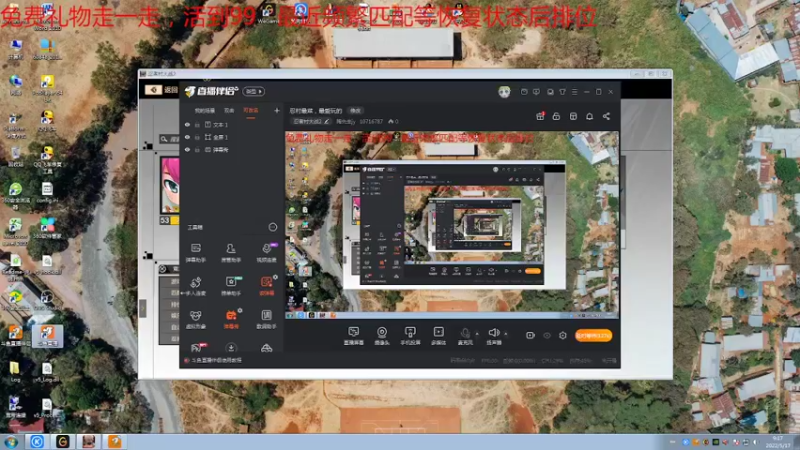The image size is (800, 450).
Task: Click the stream preview canvas
Action: [452, 225]
